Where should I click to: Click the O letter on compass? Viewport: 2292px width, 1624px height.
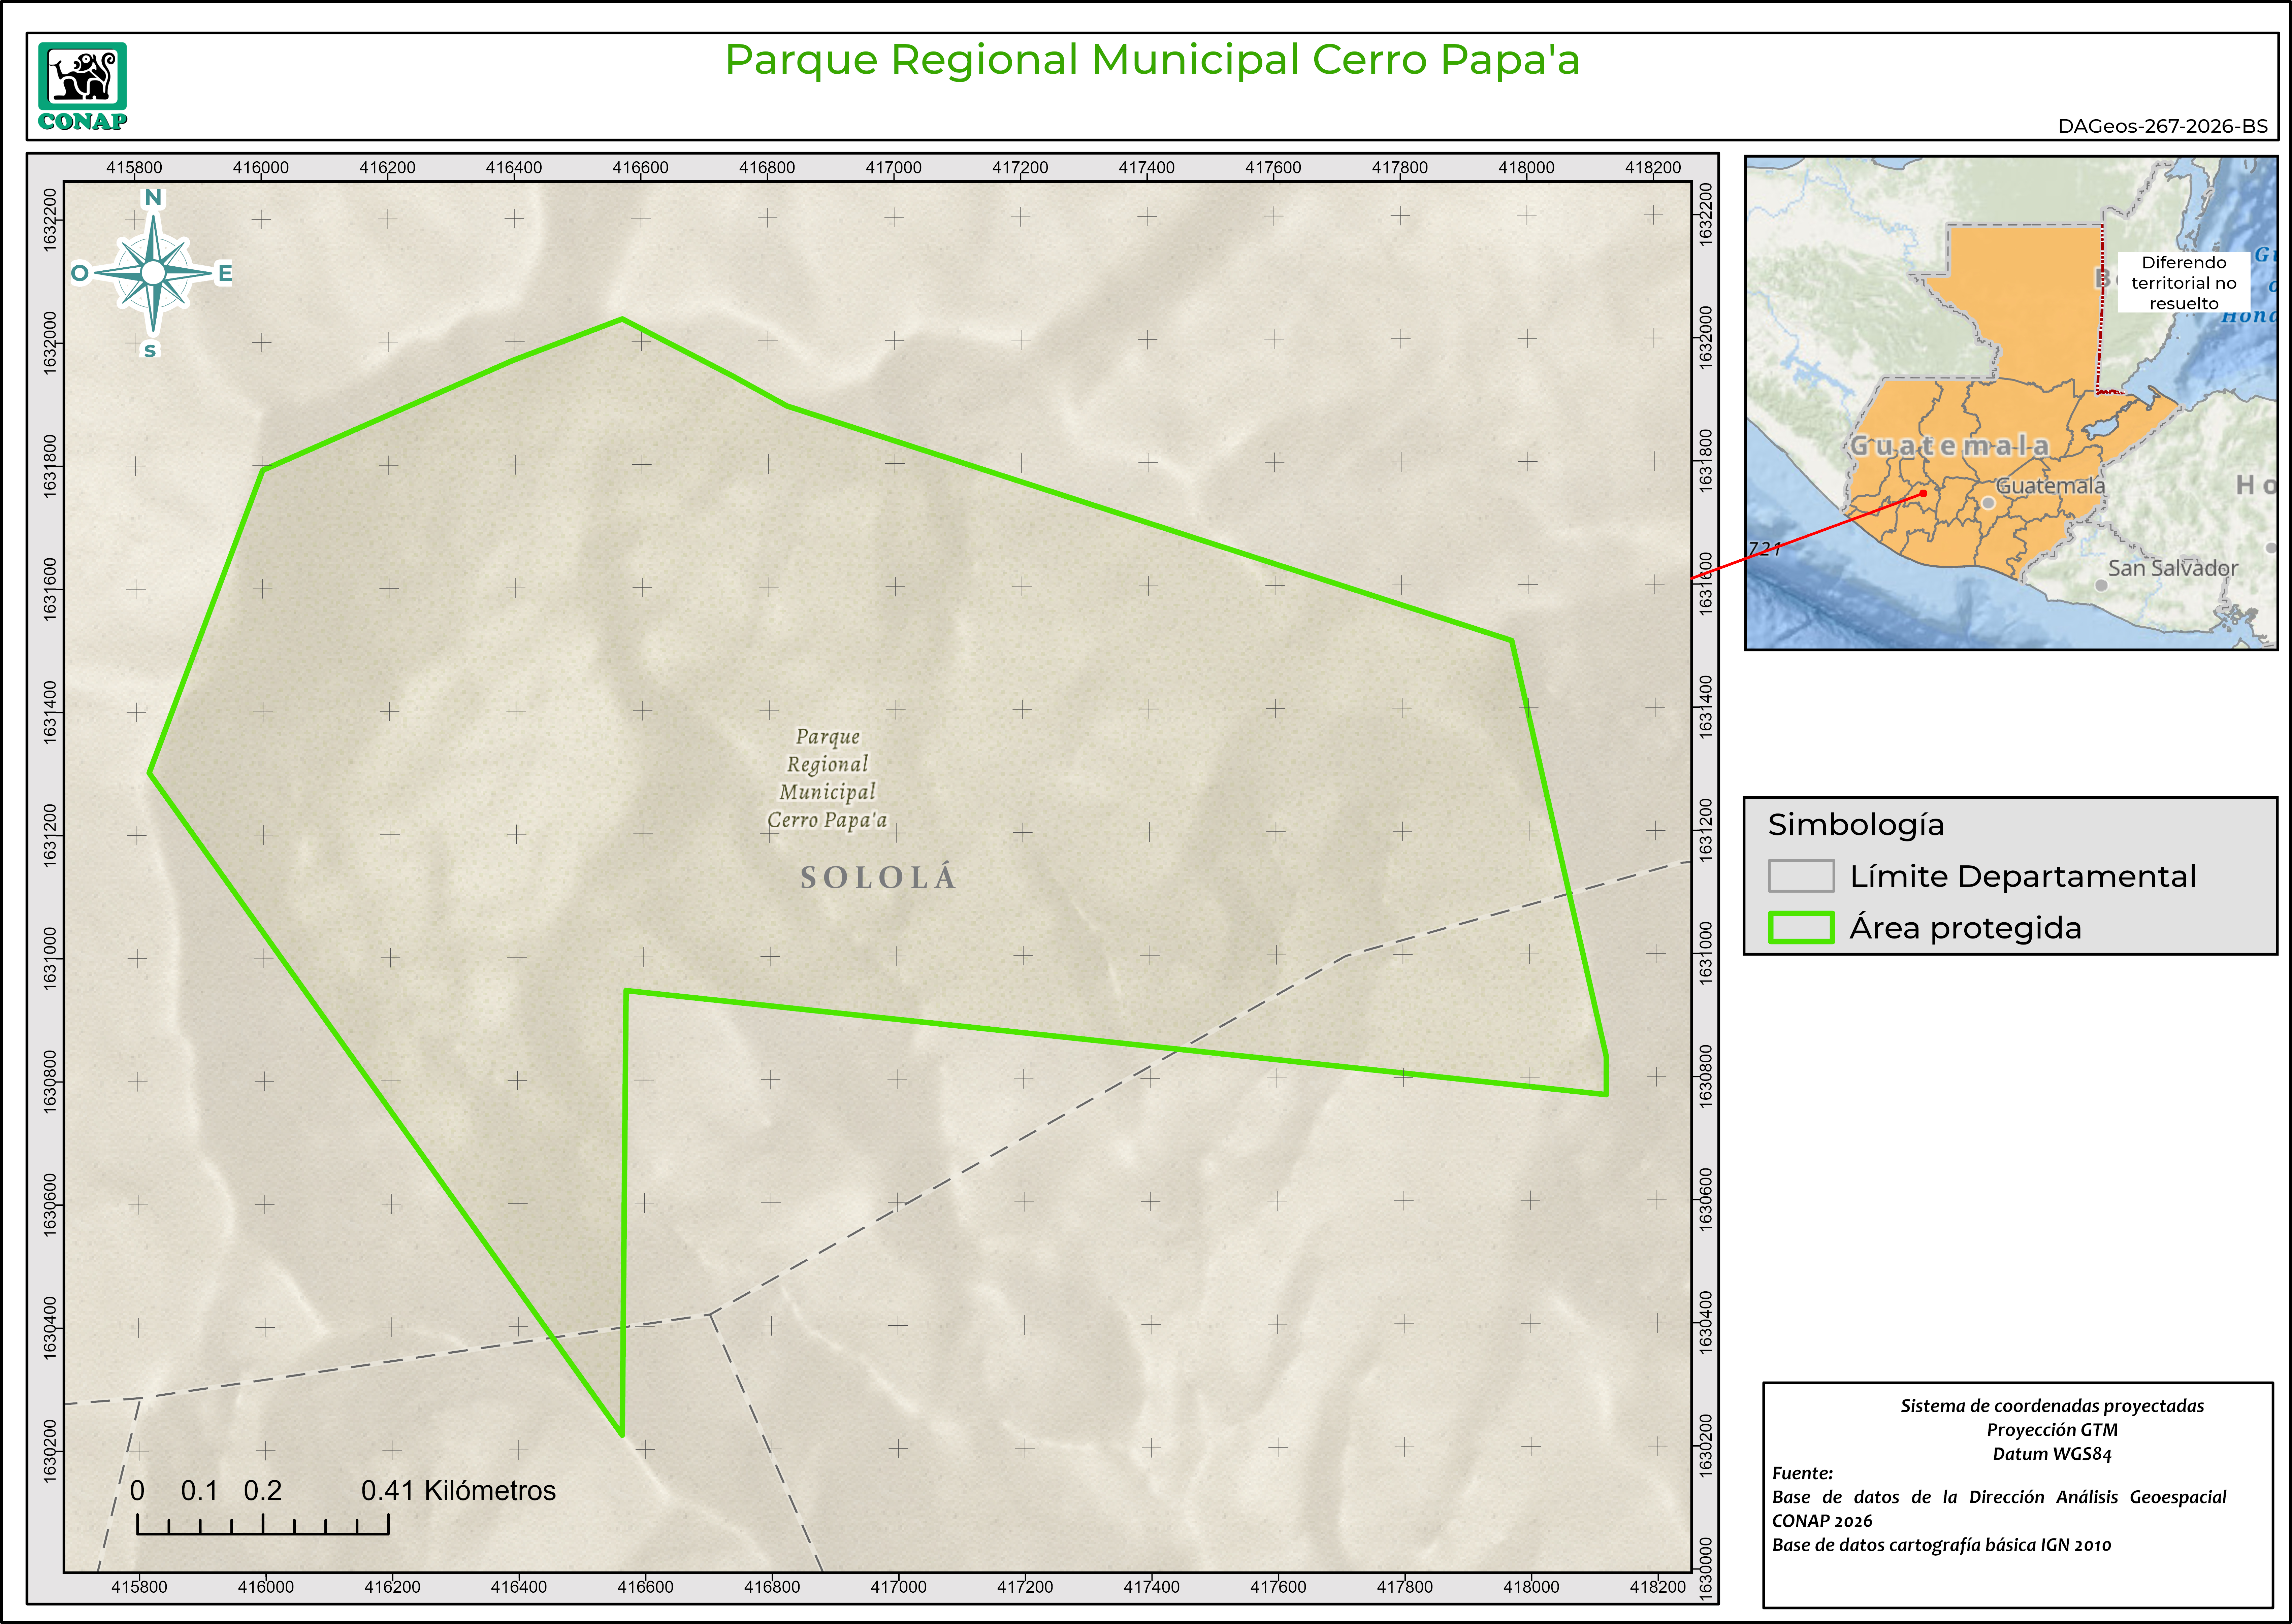pos(80,273)
